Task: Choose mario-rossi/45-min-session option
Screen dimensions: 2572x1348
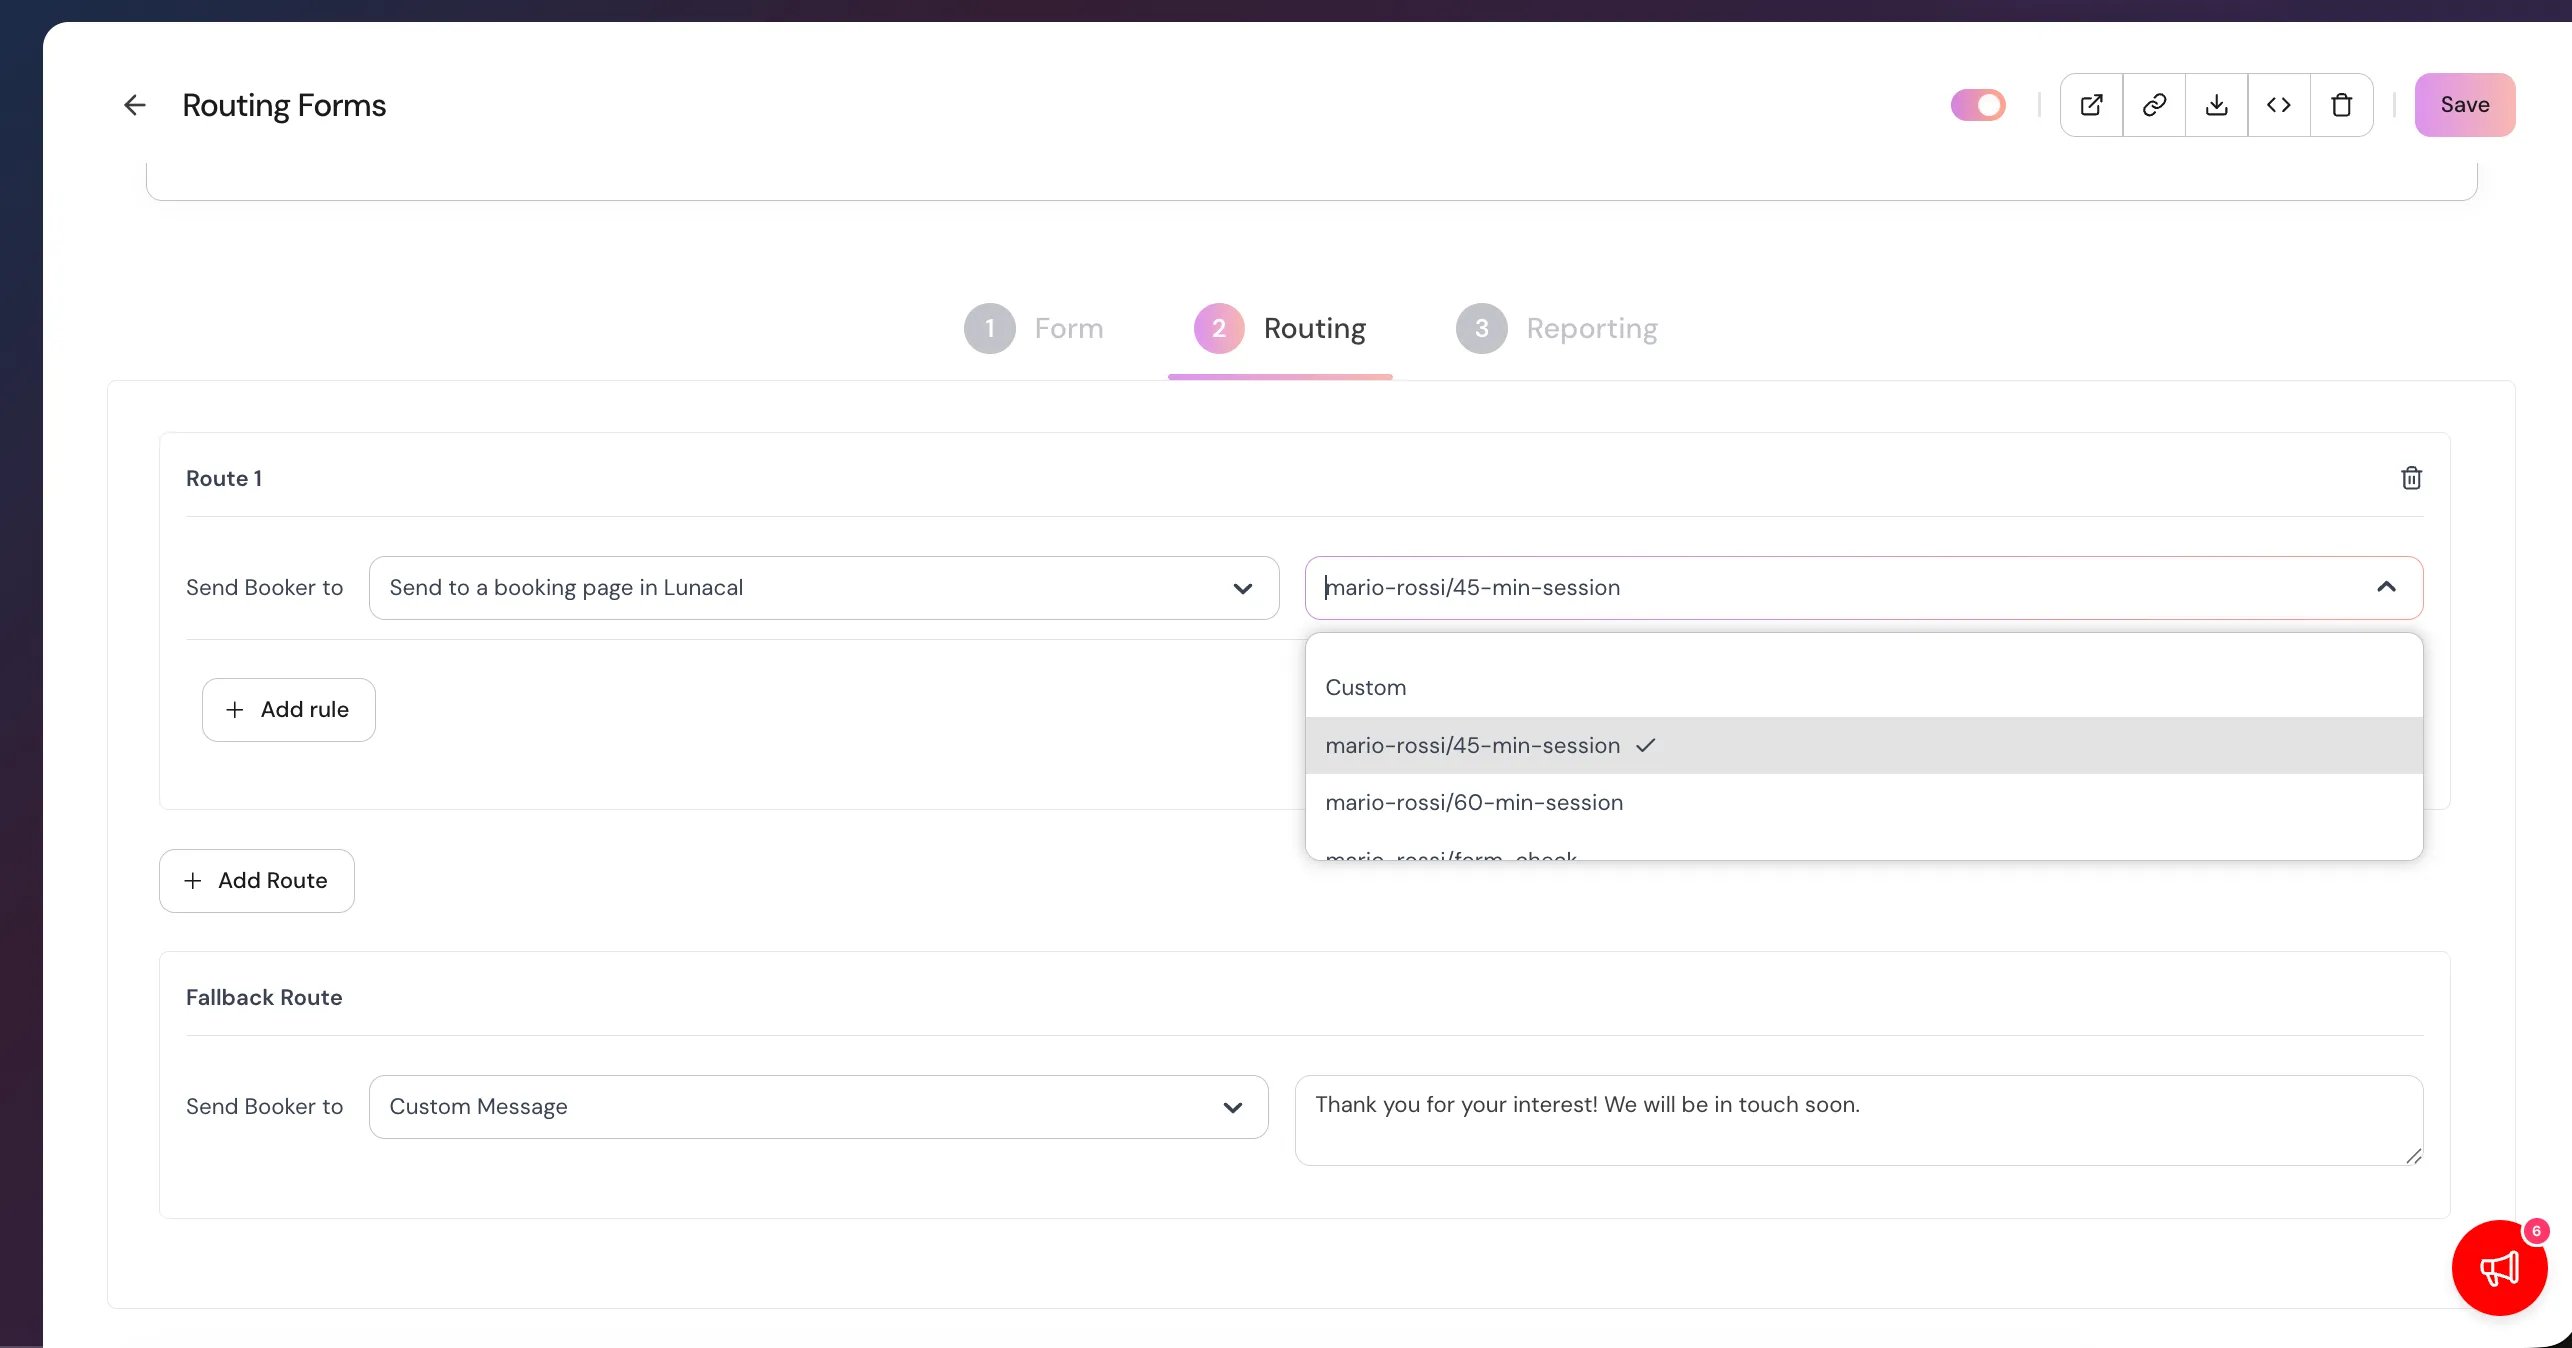Action: [x=1864, y=745]
